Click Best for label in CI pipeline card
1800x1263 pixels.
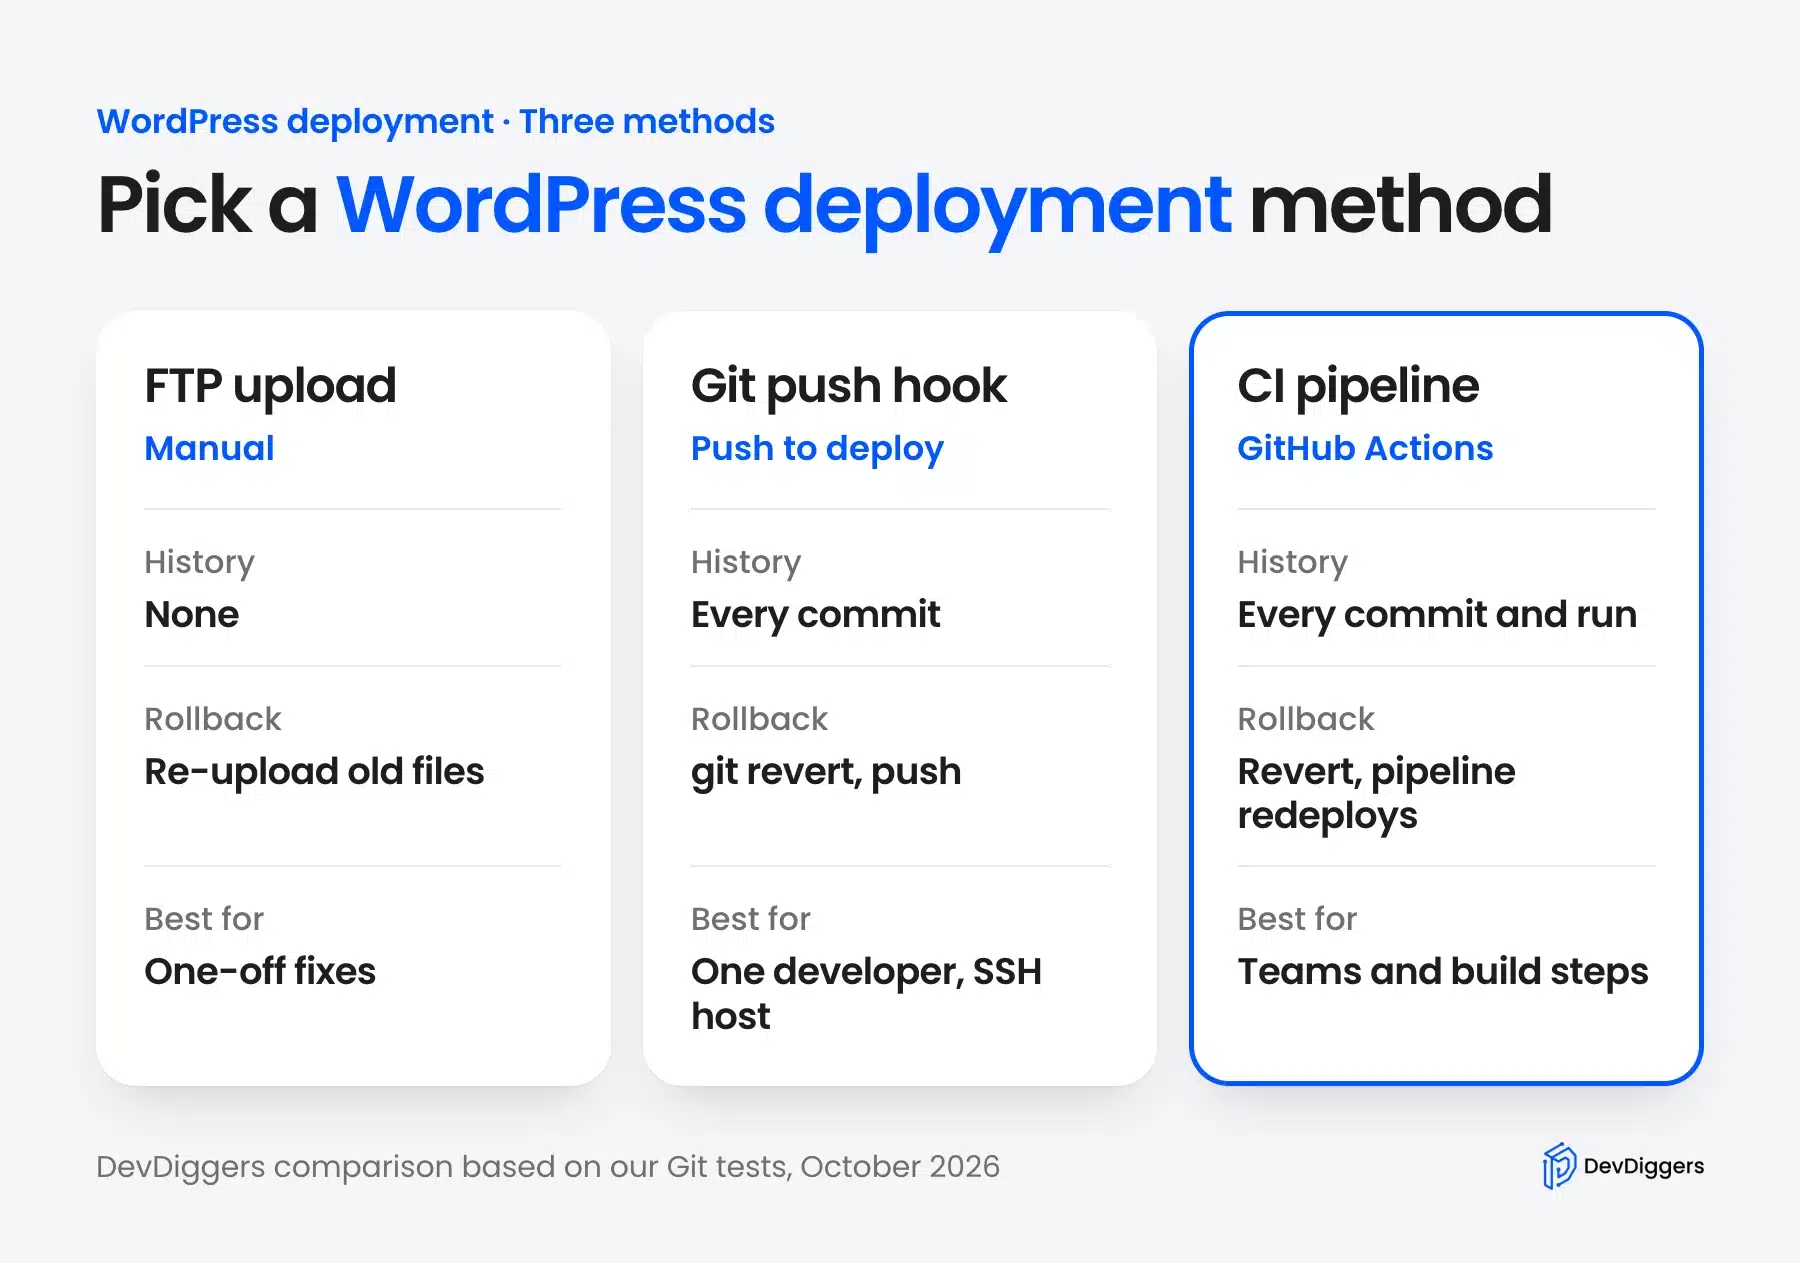(1297, 919)
